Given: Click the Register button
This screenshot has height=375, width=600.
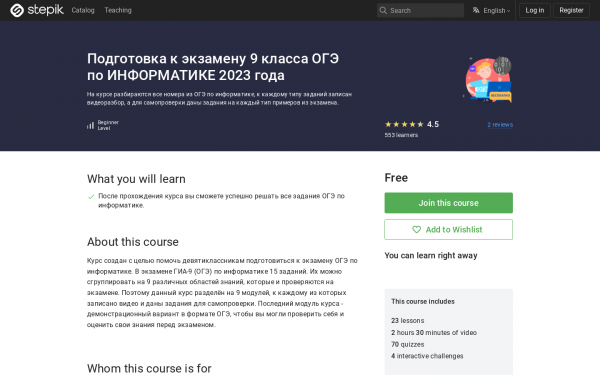Looking at the screenshot, I should [x=571, y=10].
